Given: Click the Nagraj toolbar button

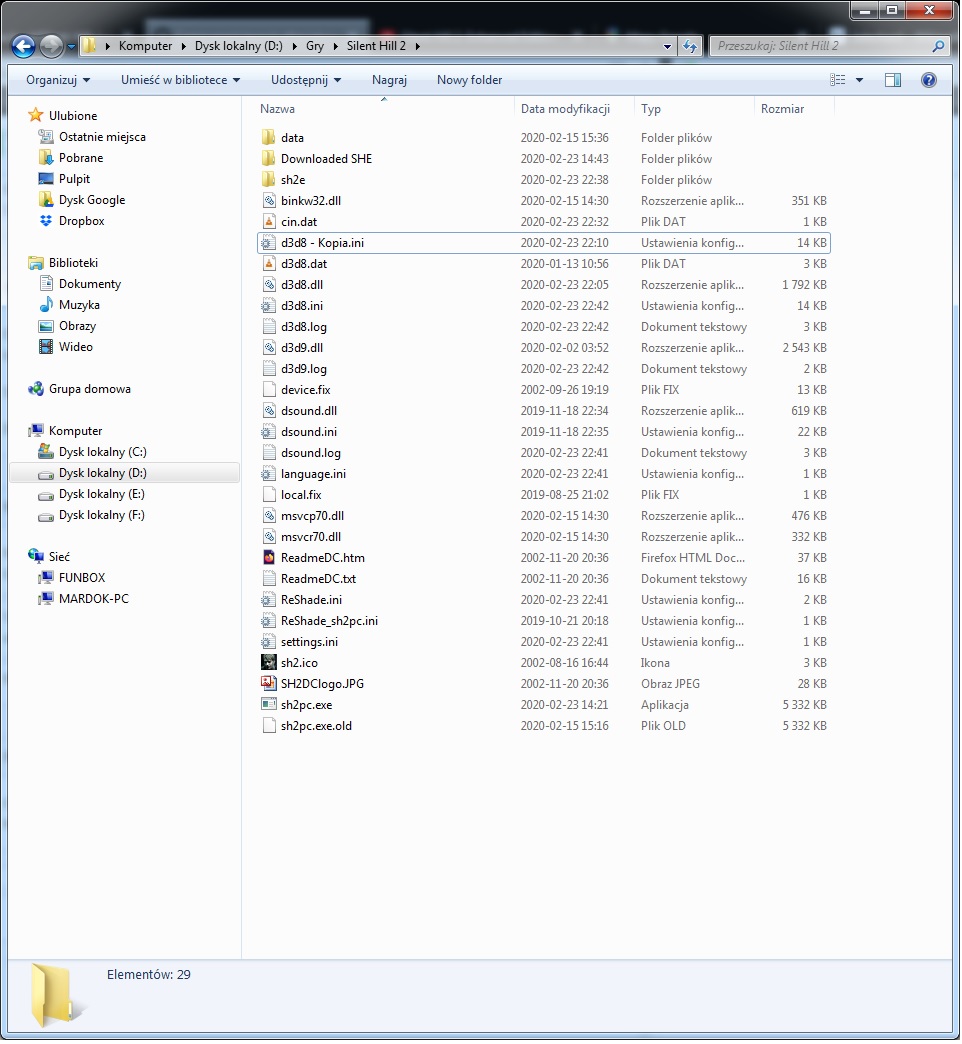Looking at the screenshot, I should (389, 80).
